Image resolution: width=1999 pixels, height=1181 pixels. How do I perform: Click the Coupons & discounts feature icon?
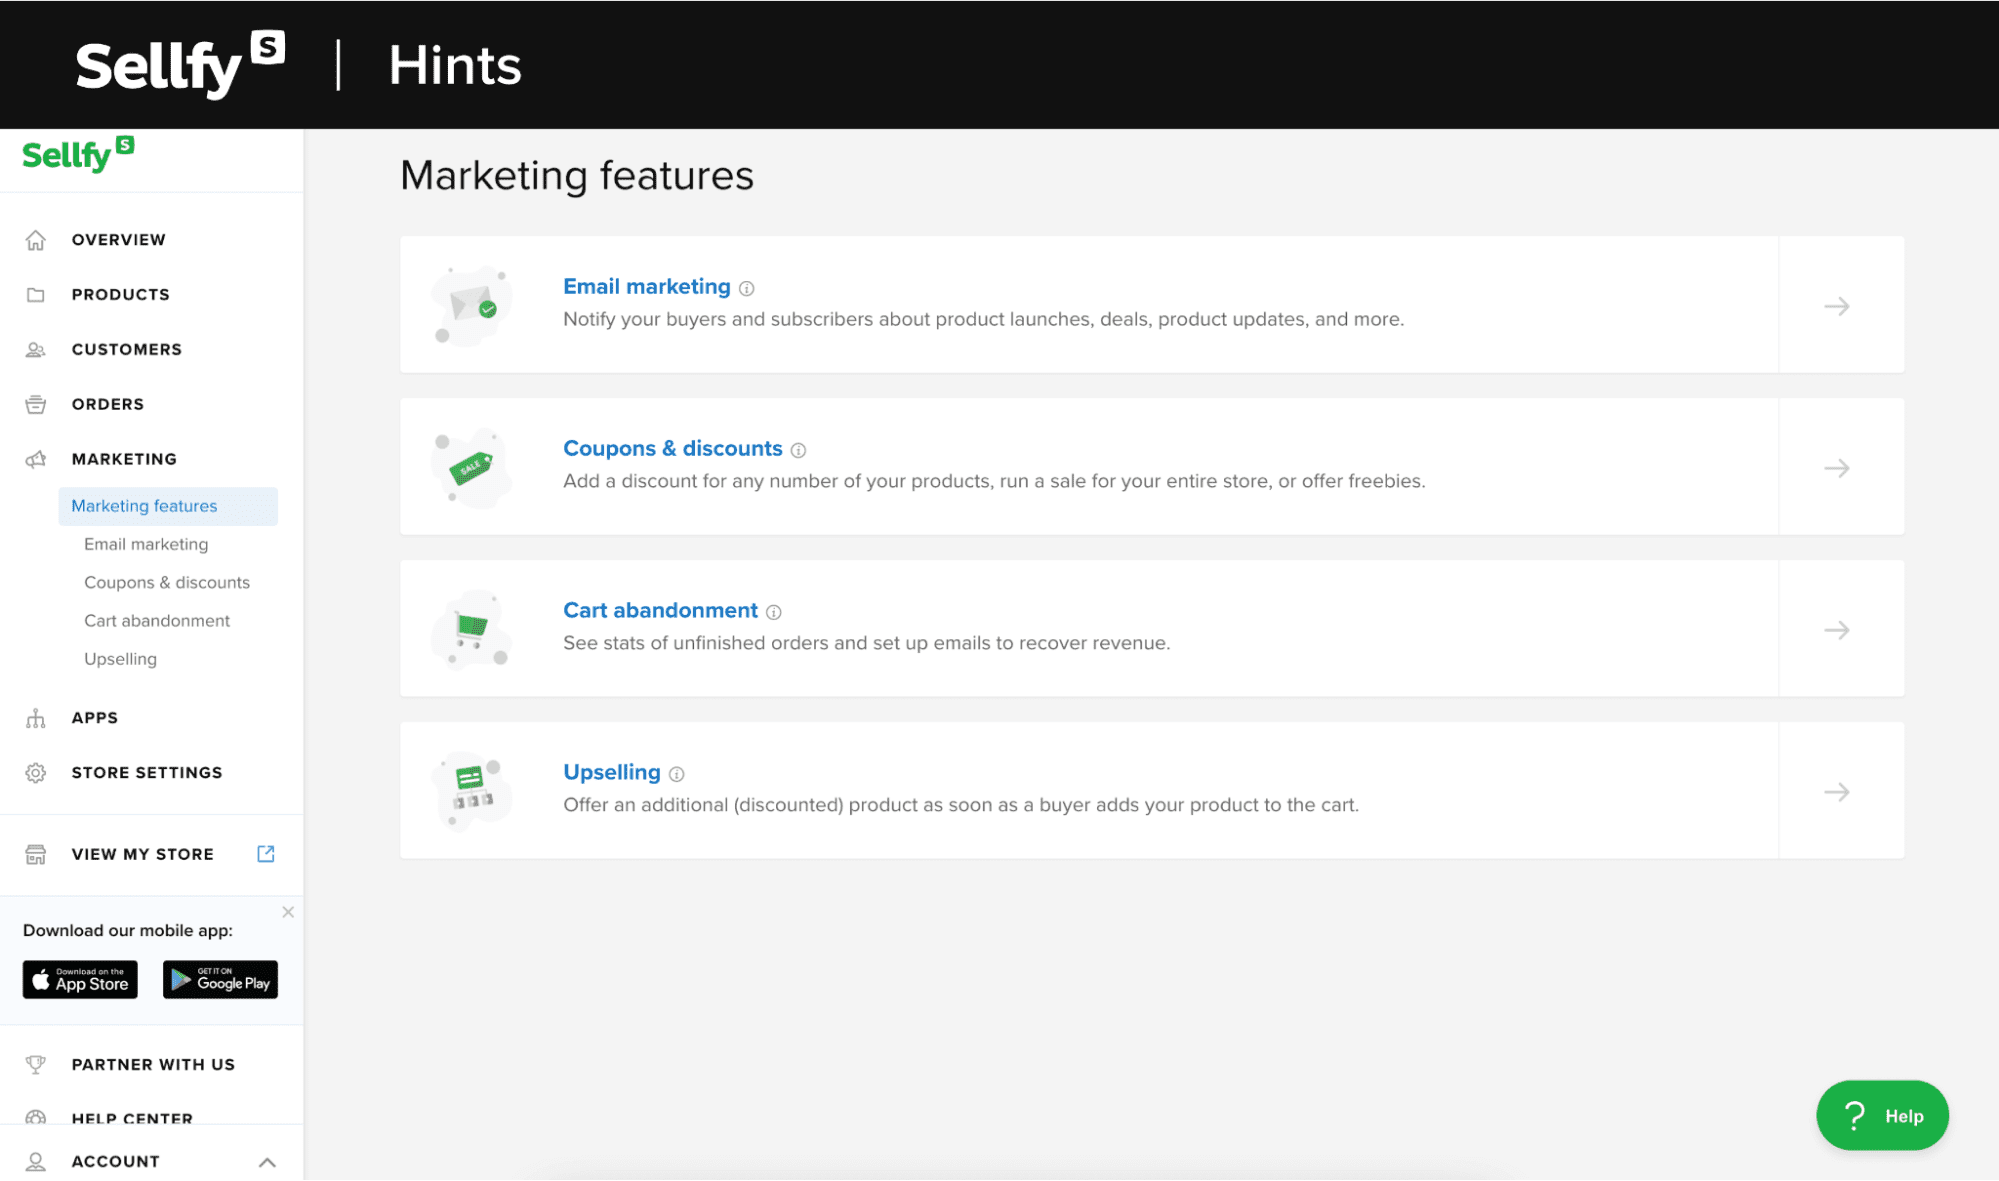[475, 465]
